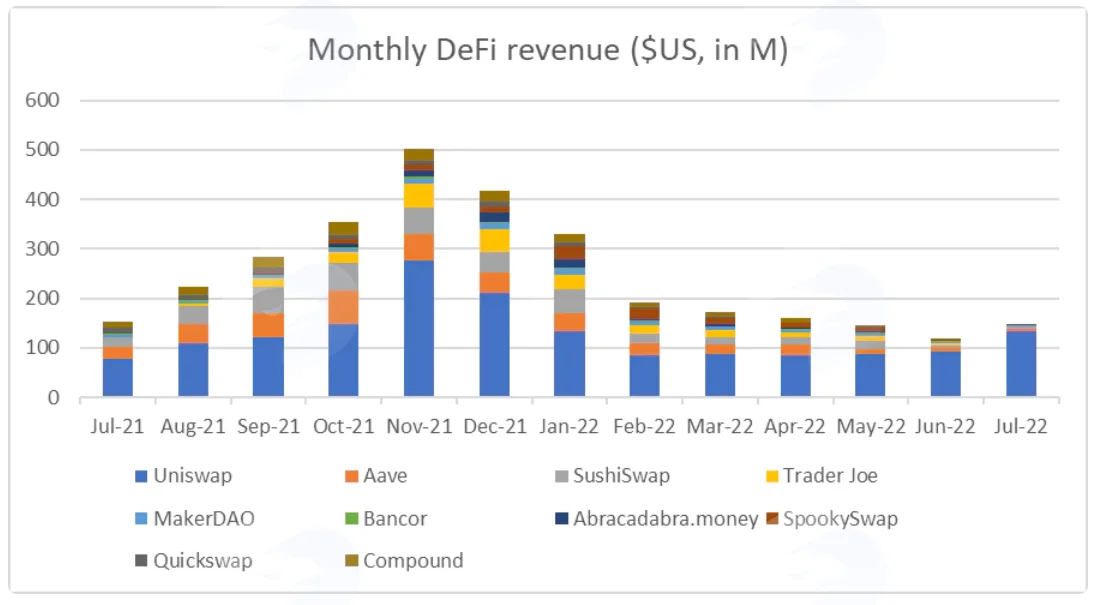
Task: Click the Dec-21 stacked bar
Action: click(494, 294)
